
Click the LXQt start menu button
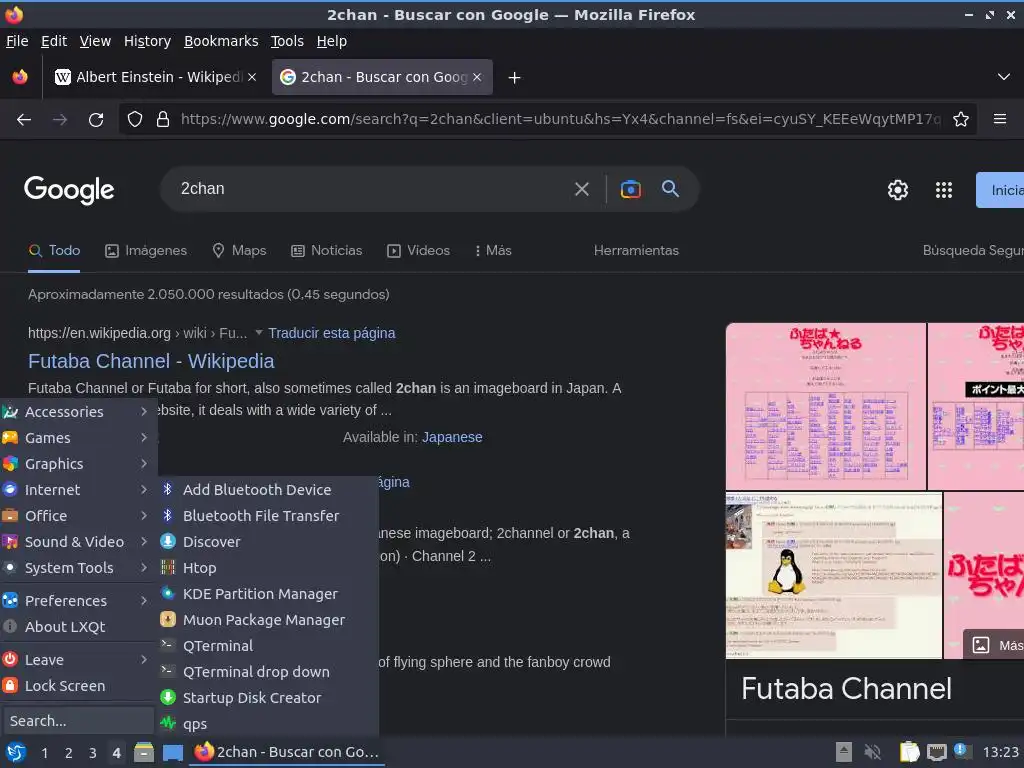(16, 752)
